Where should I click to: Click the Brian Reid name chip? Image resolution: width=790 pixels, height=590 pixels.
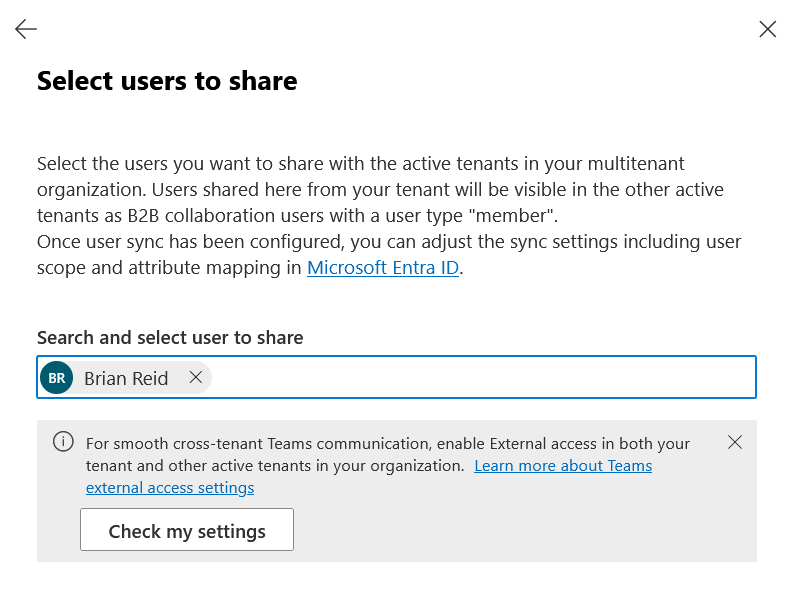point(126,378)
